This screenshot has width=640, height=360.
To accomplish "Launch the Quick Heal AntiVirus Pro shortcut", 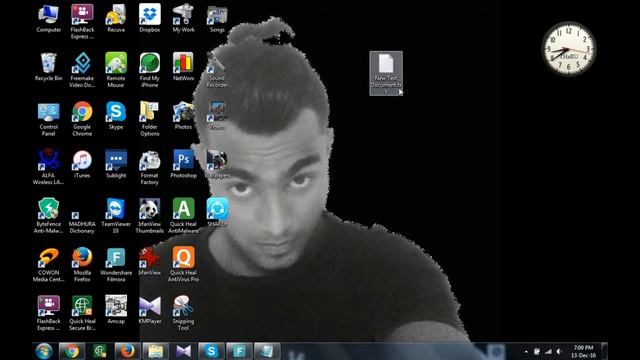I will pyautogui.click(x=183, y=264).
